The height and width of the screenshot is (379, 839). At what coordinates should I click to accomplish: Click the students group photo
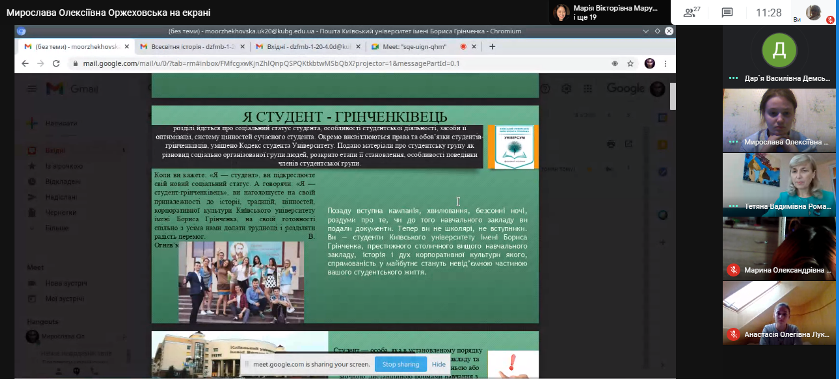click(241, 282)
